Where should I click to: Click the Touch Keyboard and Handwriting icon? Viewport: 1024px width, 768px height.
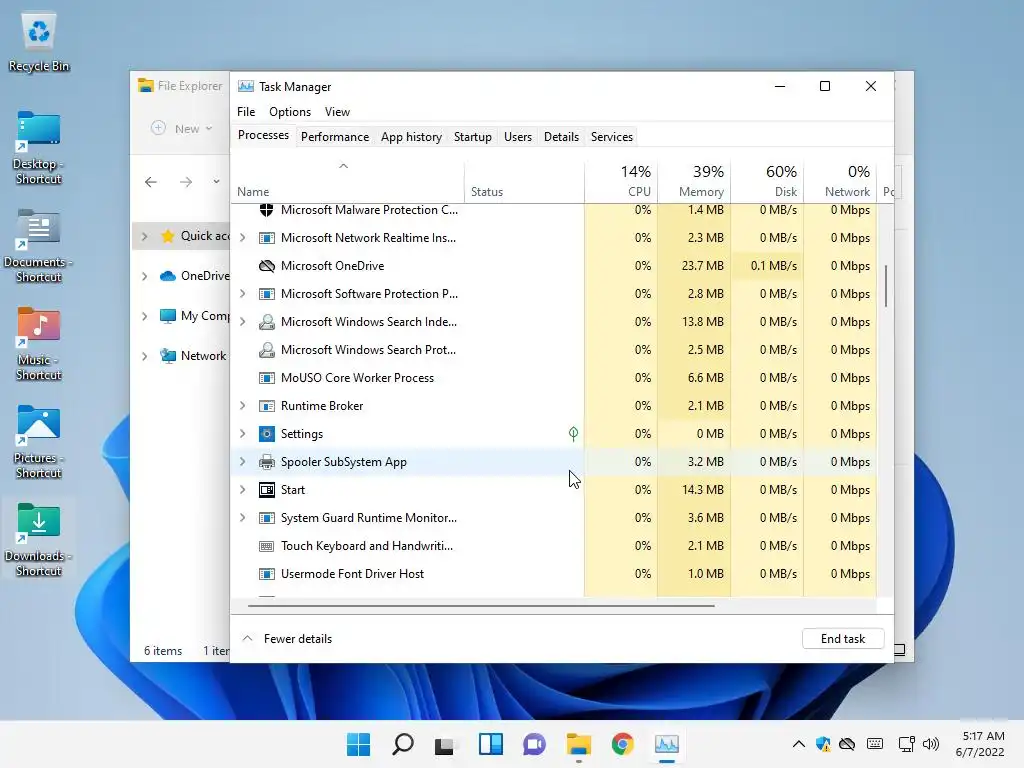point(266,546)
